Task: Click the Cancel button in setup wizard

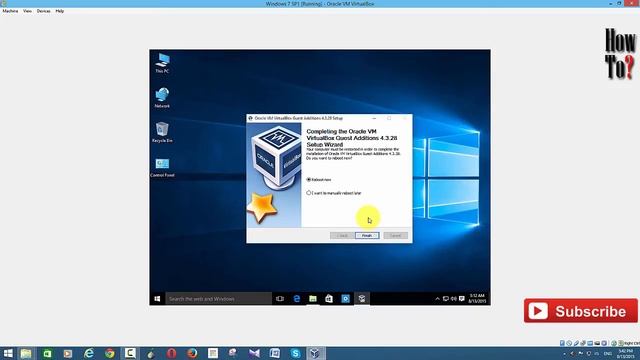Action: (395, 236)
